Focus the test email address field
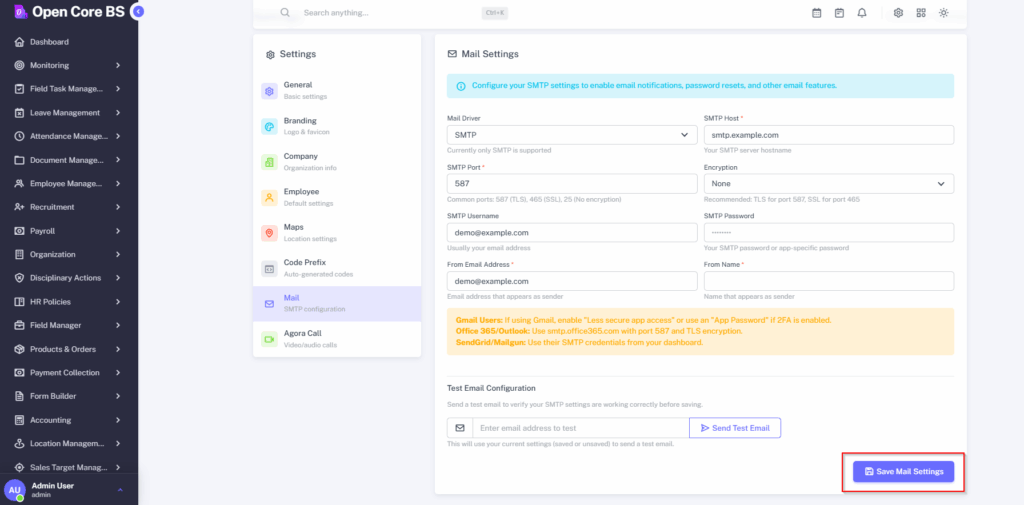Viewport: 1024px width, 505px height. [x=580, y=428]
